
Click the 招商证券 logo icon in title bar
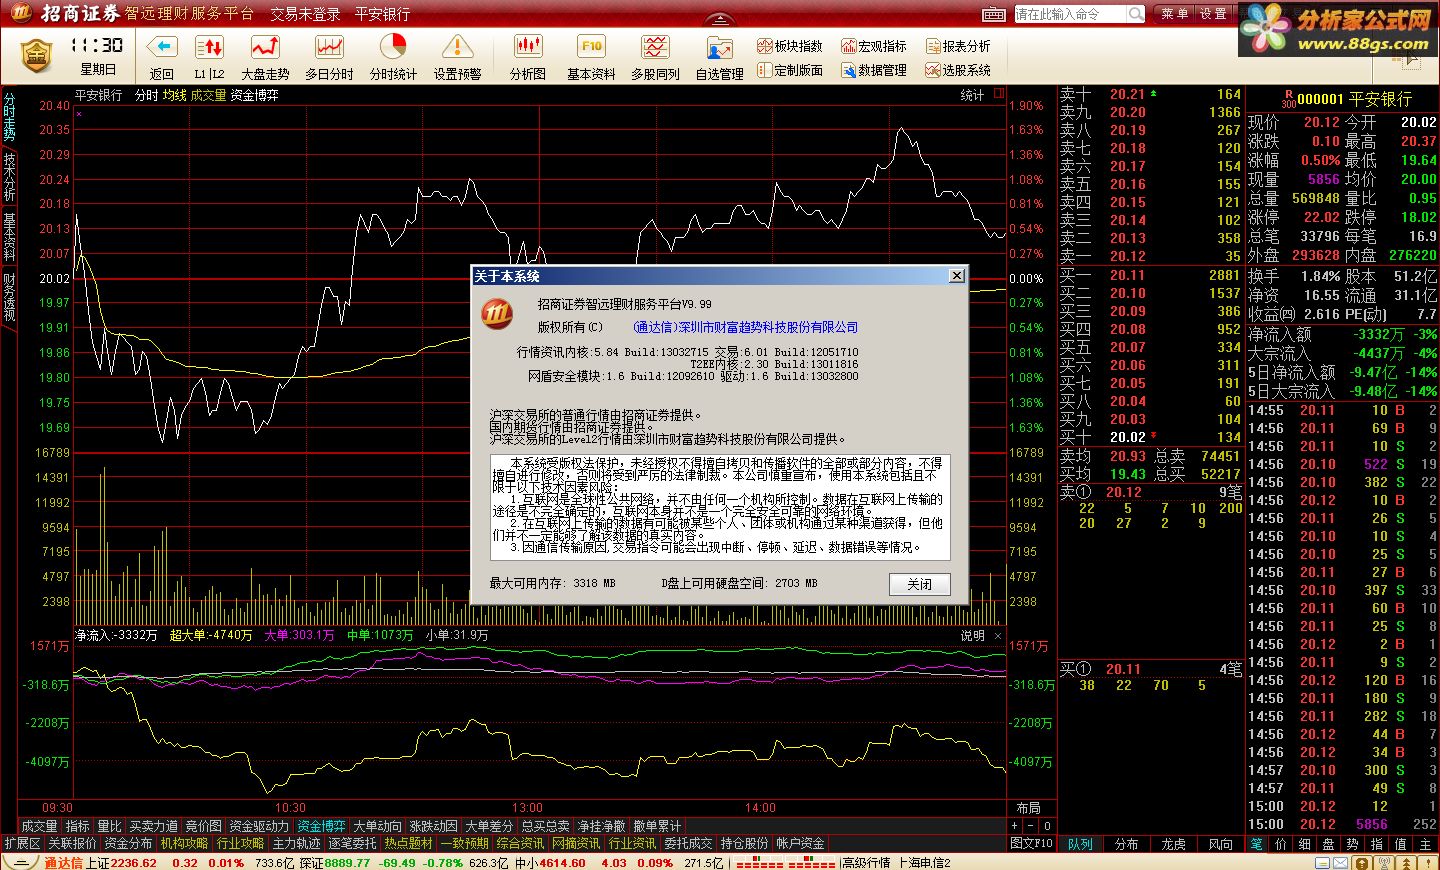click(x=20, y=13)
